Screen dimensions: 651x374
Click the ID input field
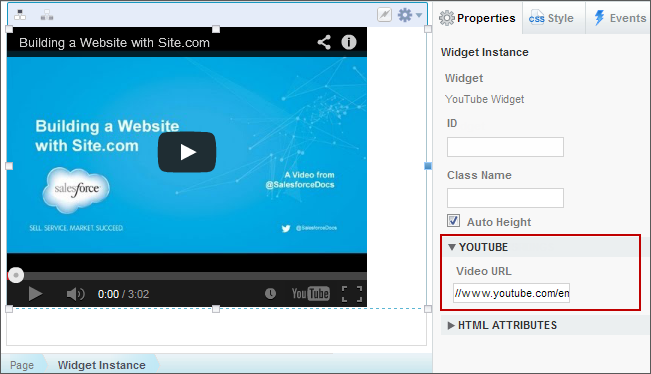coord(505,147)
